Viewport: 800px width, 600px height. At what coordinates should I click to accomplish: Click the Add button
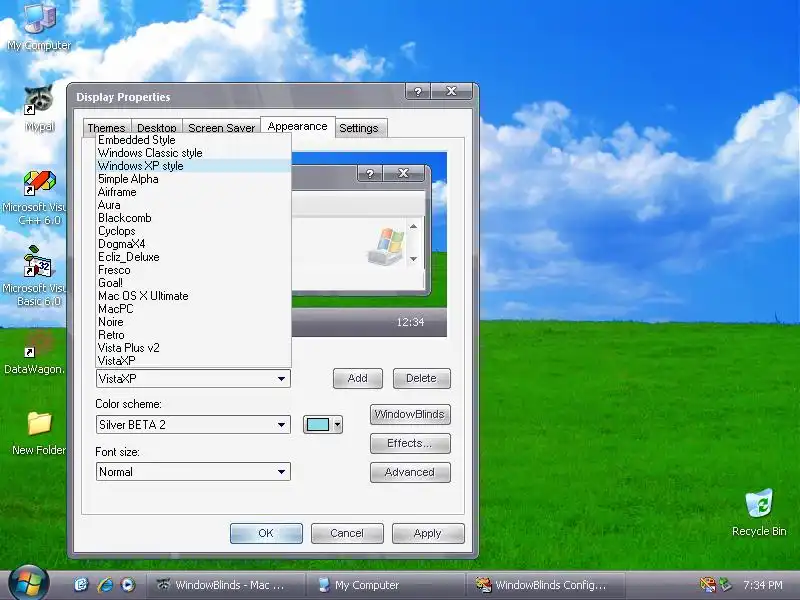pyautogui.click(x=358, y=379)
